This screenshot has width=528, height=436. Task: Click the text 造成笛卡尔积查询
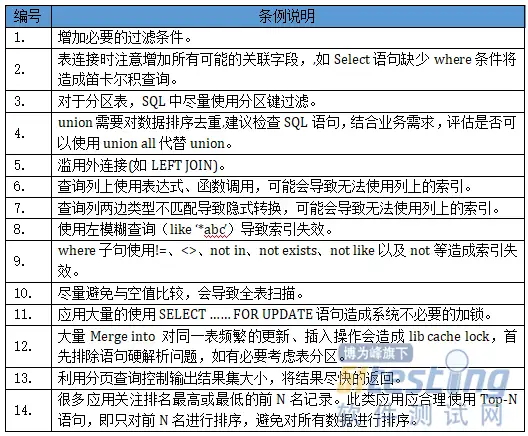tap(118, 80)
